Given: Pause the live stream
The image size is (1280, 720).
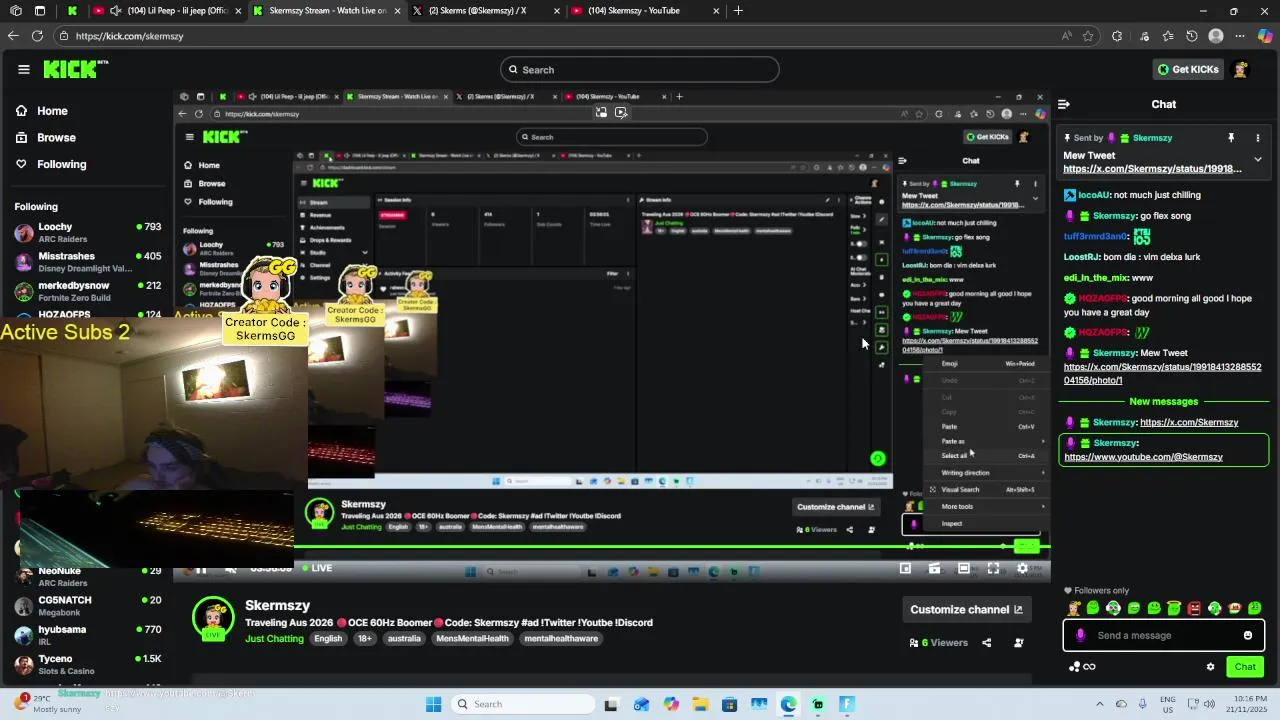Looking at the screenshot, I should coord(200,569).
